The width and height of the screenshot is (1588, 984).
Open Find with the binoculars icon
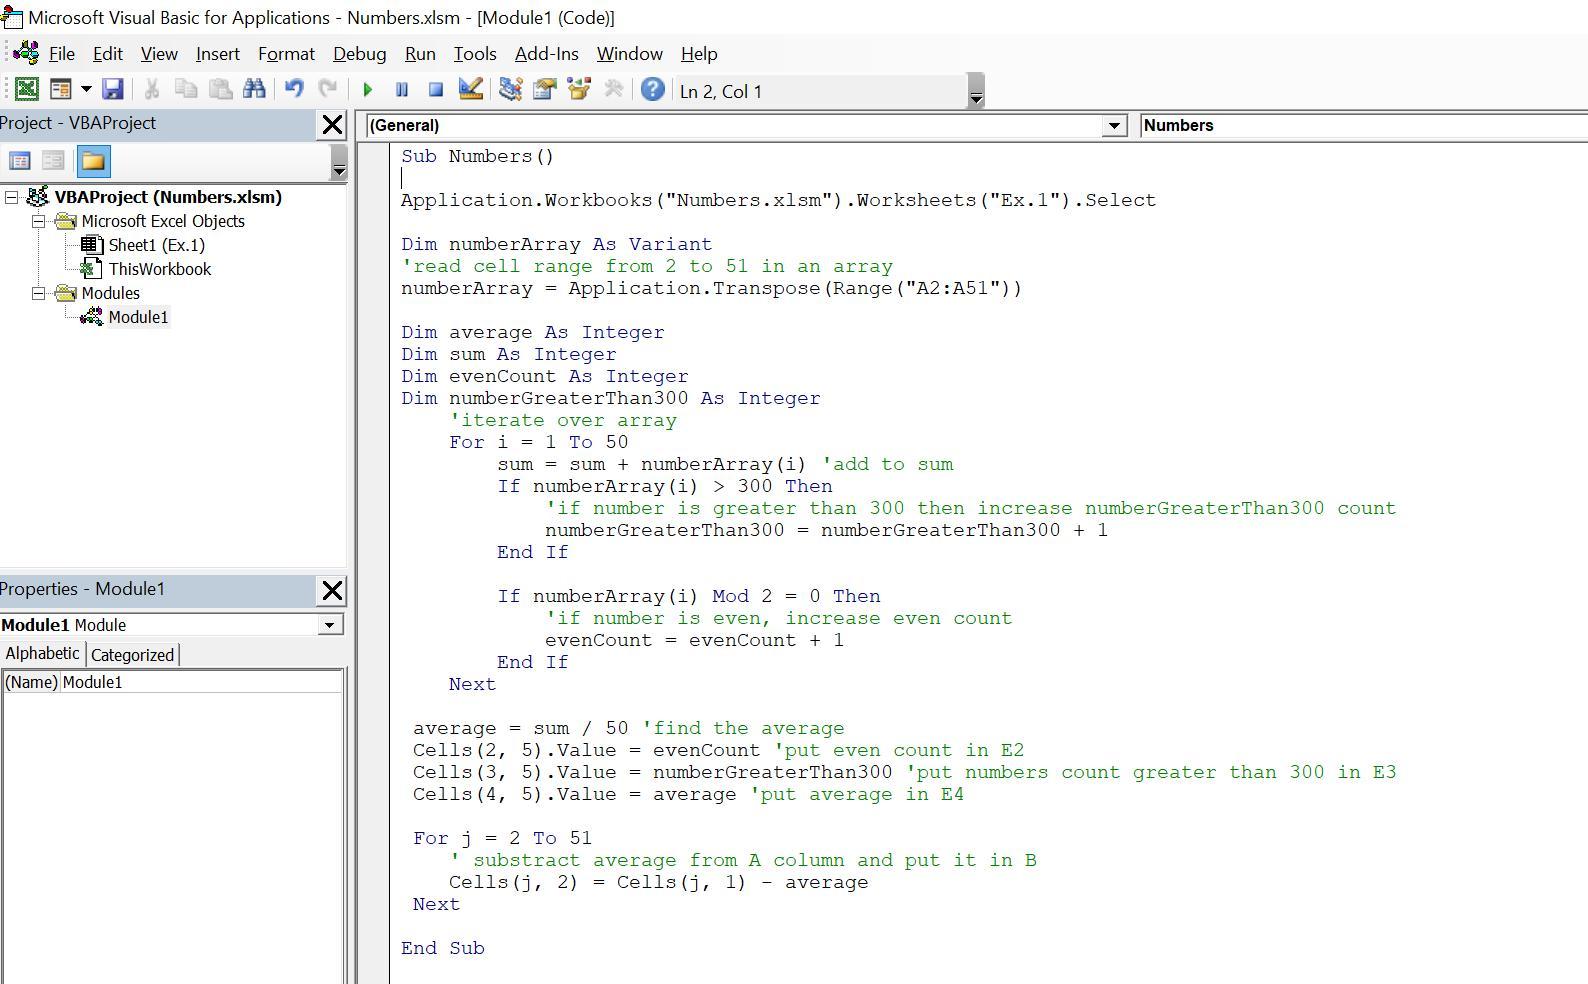pyautogui.click(x=254, y=90)
